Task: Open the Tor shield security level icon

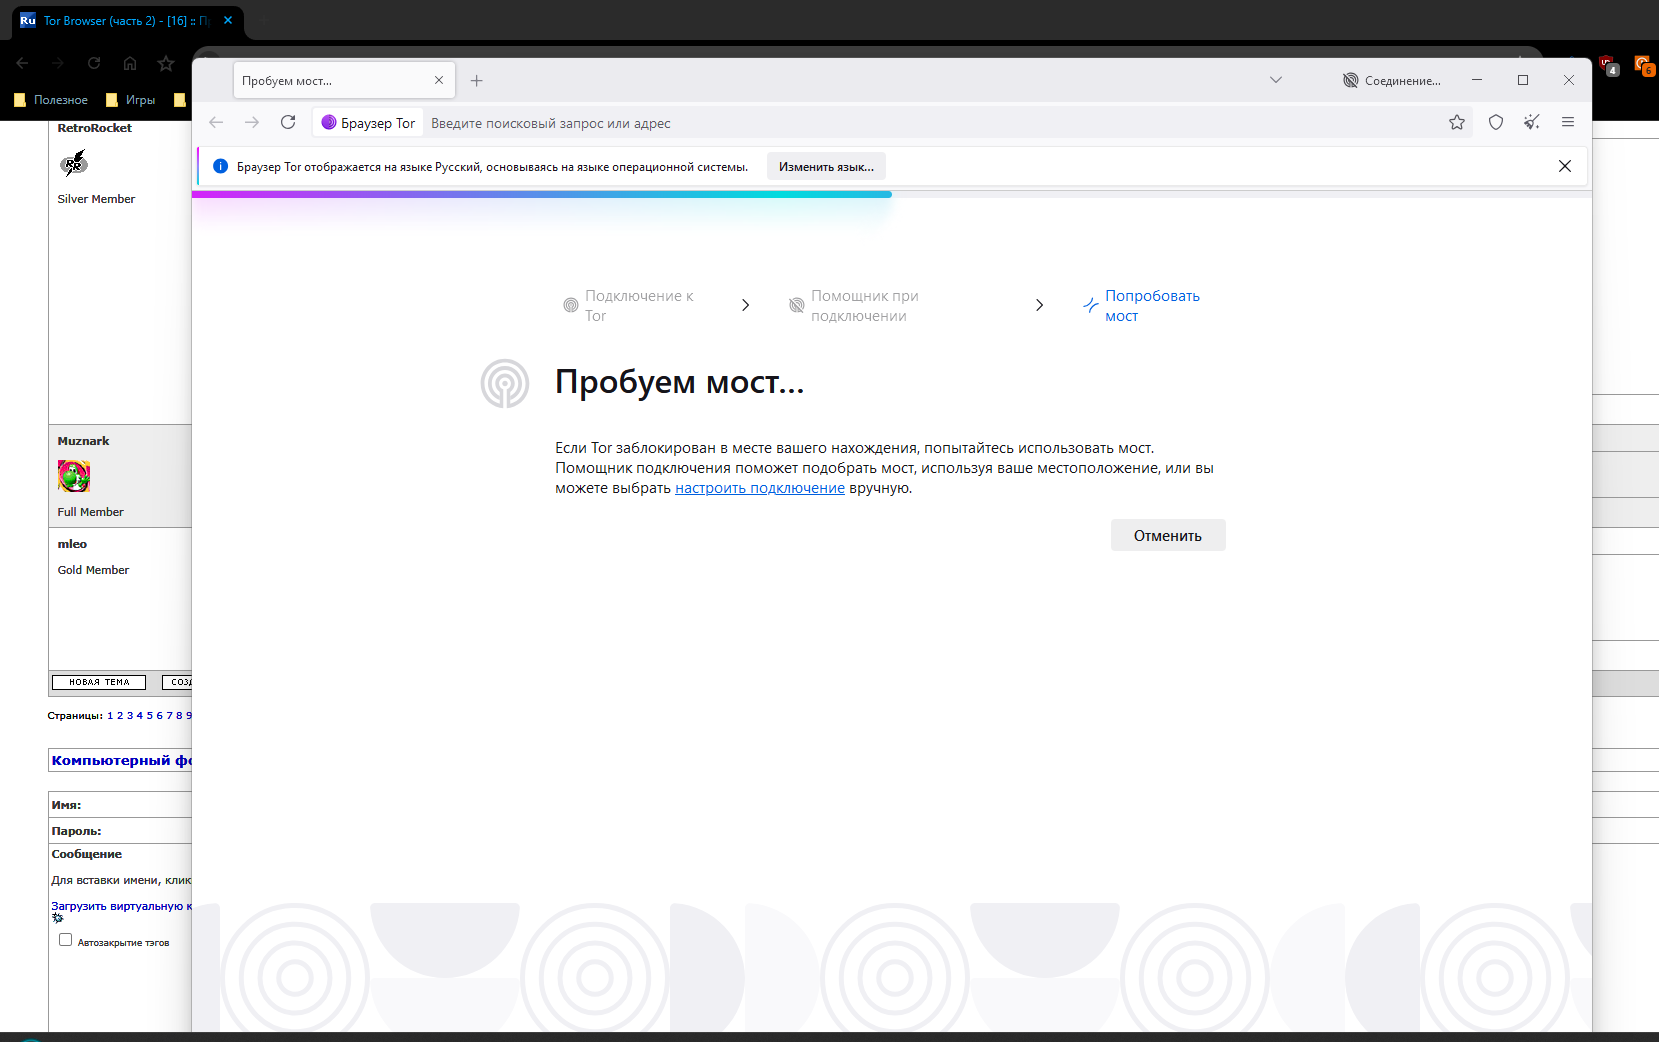Action: pyautogui.click(x=1495, y=122)
